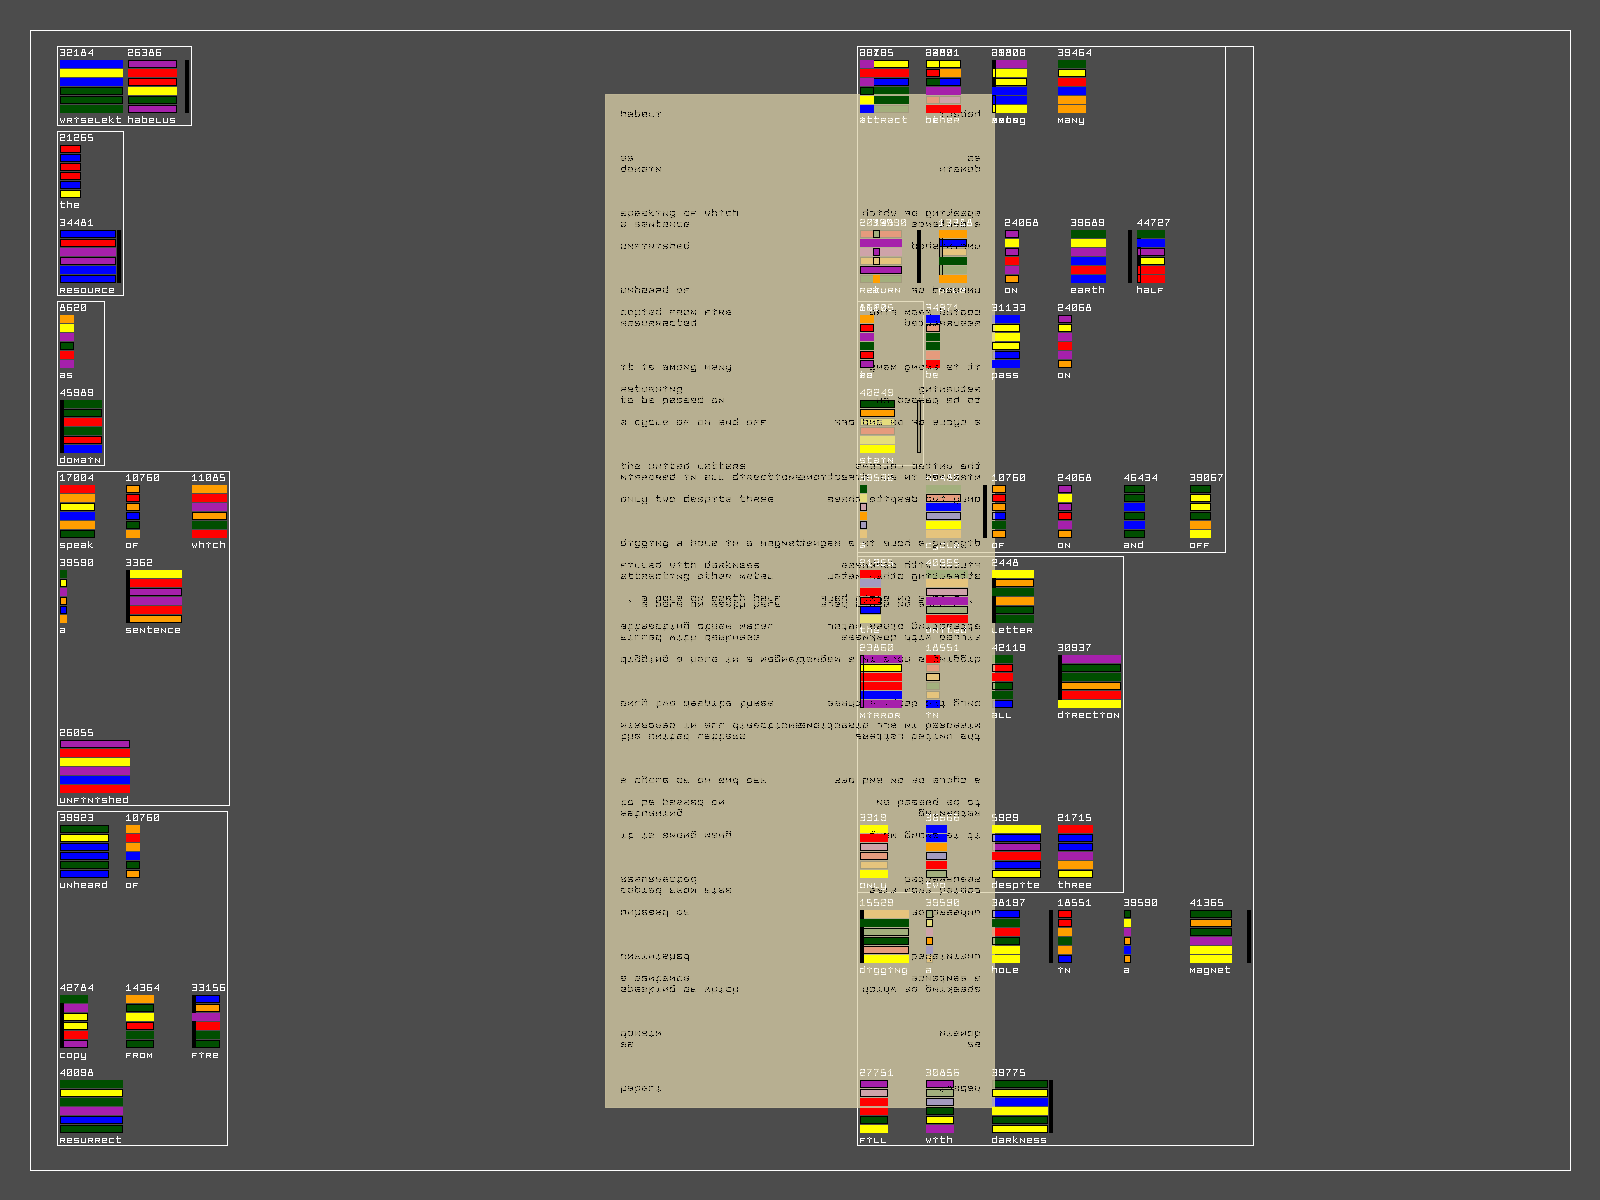
Task: Select the direction word block
Action: coord(1090,682)
